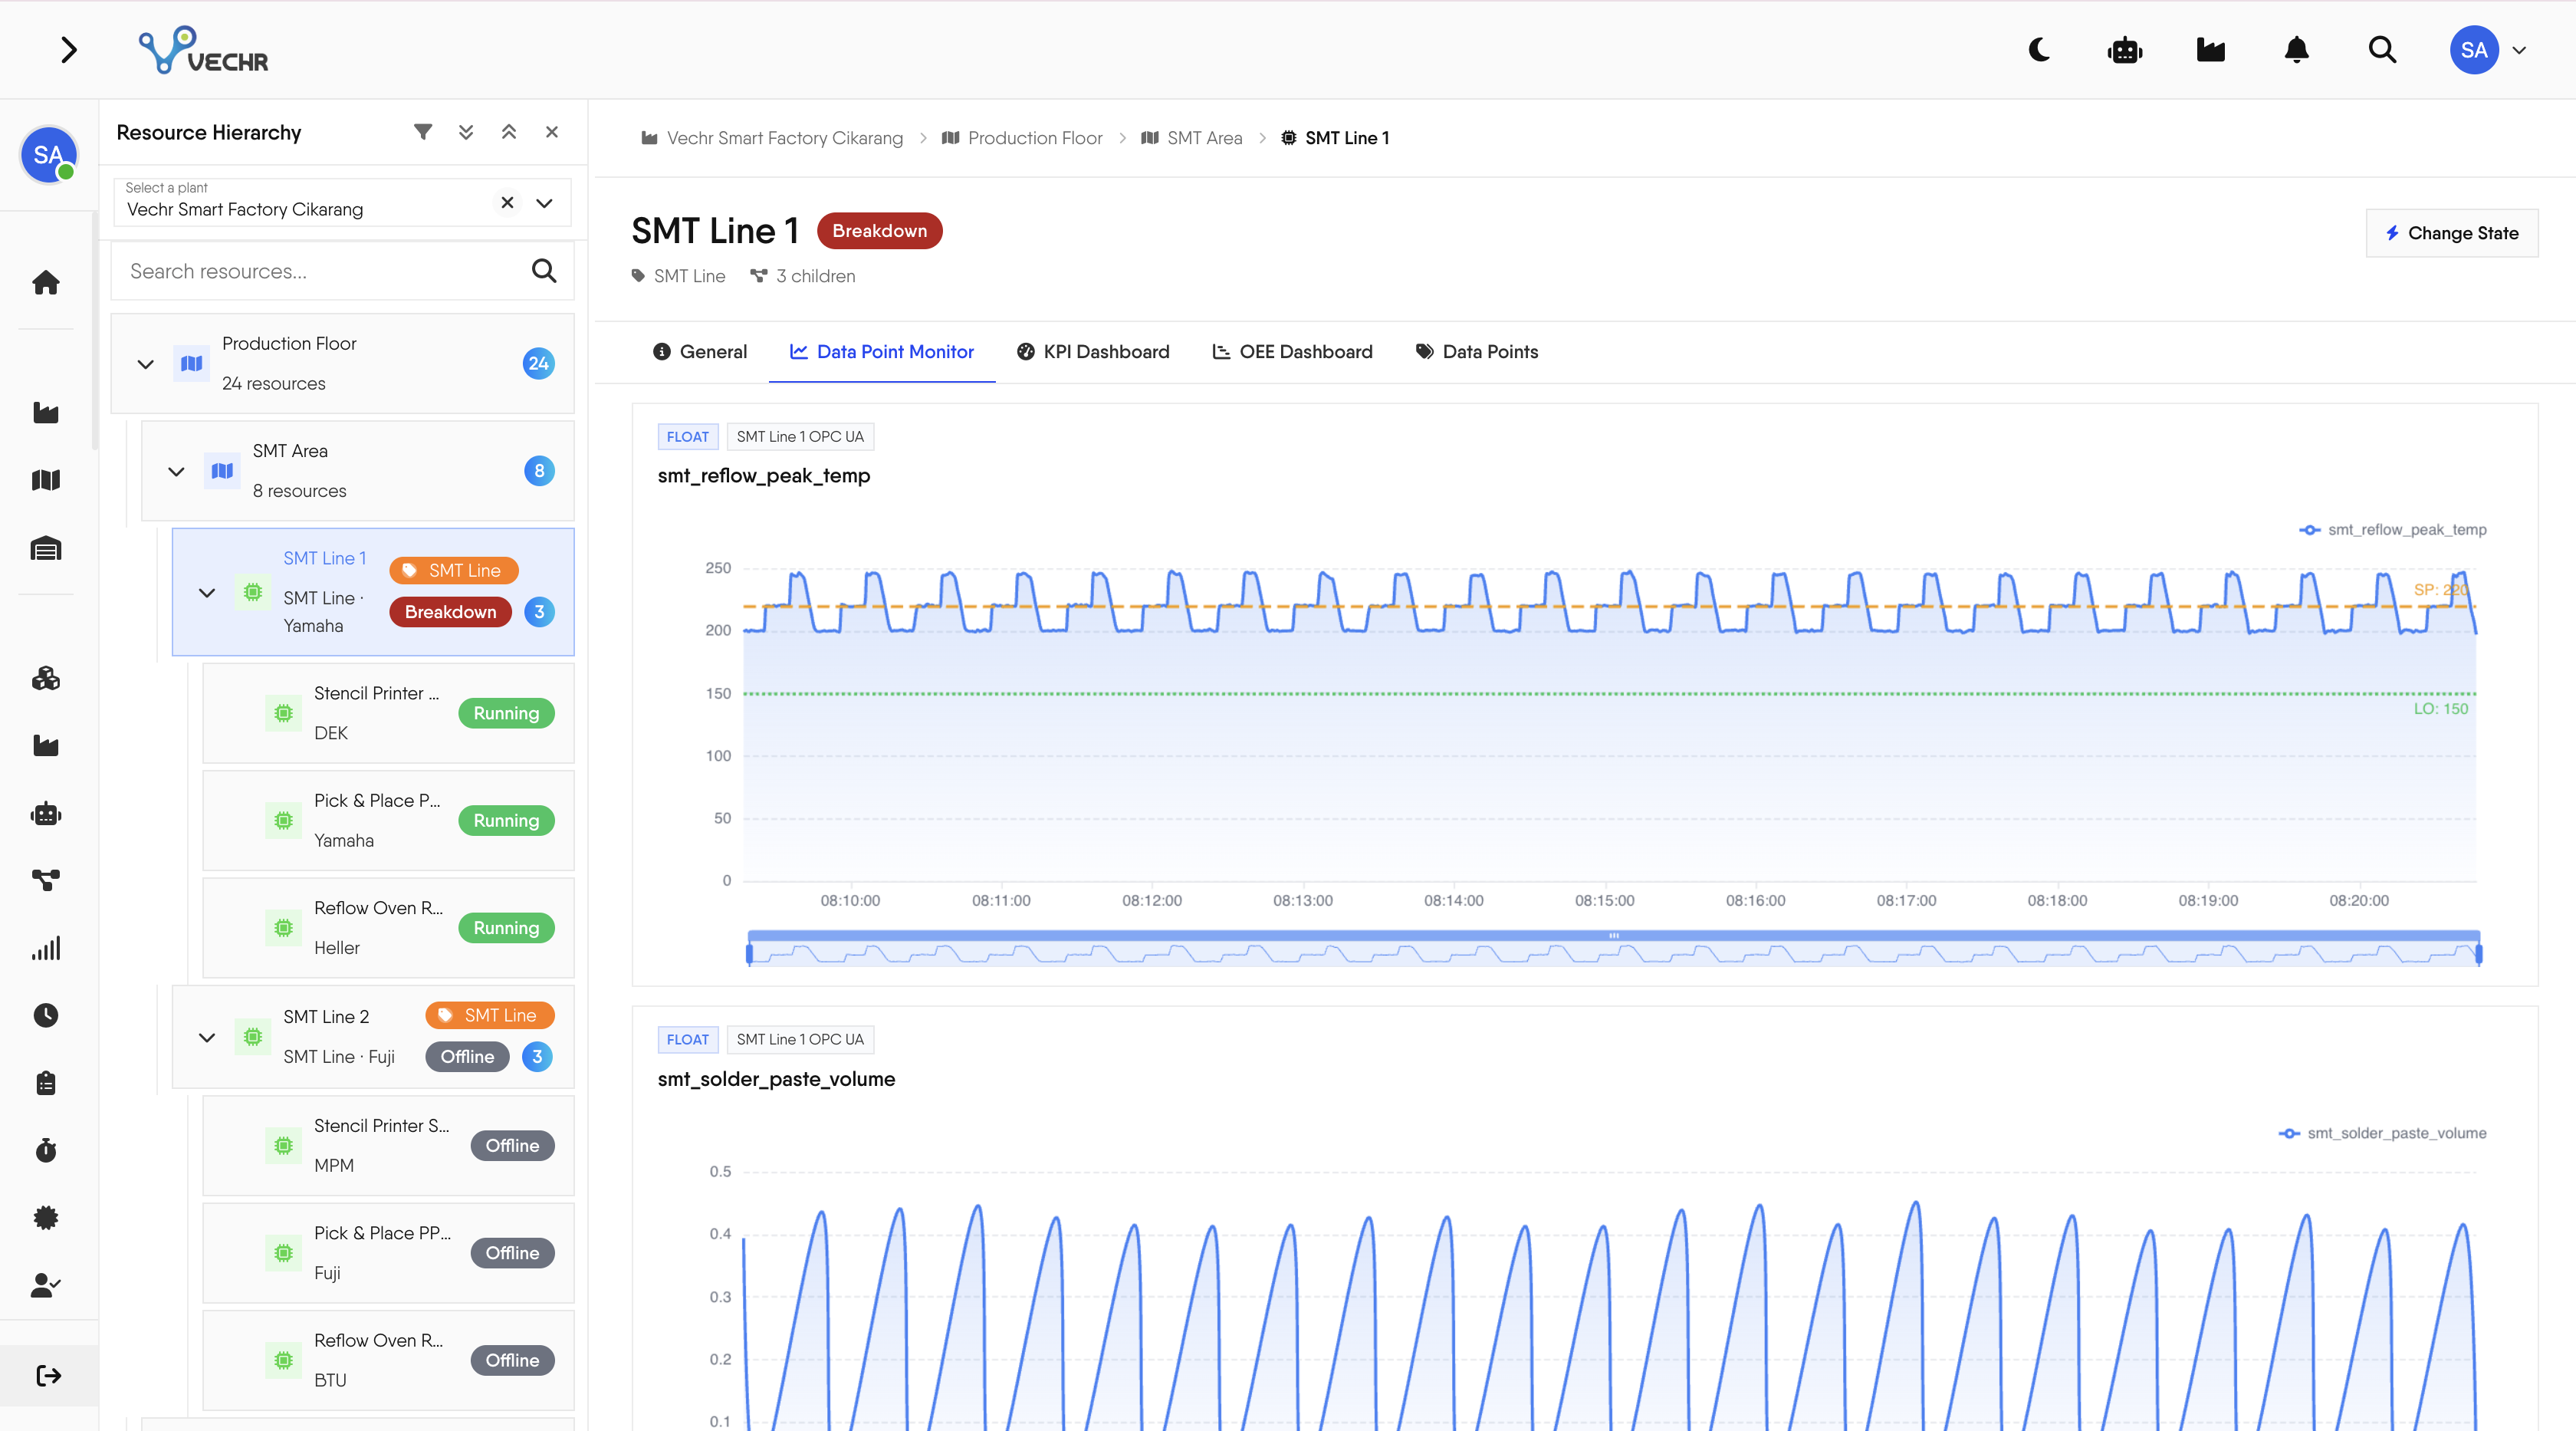Screen dimensions: 2576x1431
Task: Click SMT Line 1 OPC UA tag on reflow card
Action: pos(800,437)
